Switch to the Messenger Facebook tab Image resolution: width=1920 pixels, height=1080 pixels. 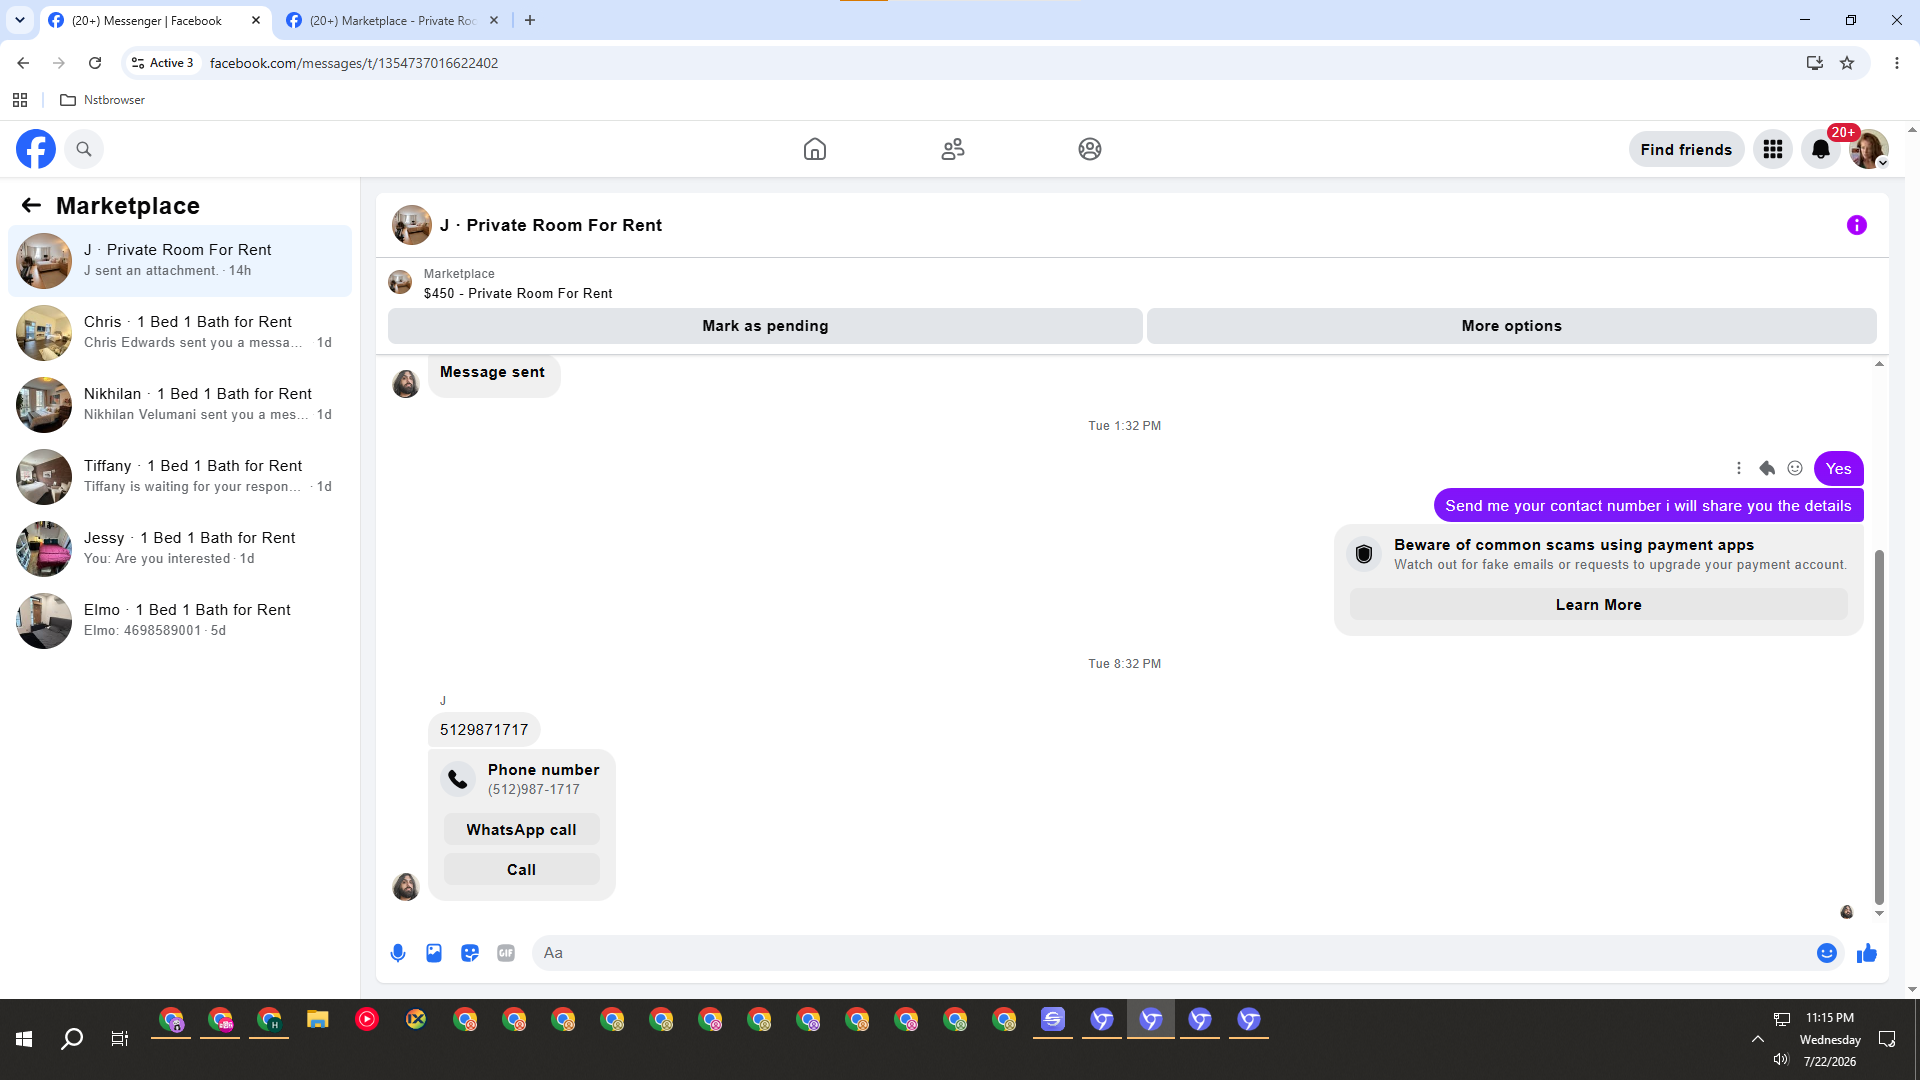155,20
